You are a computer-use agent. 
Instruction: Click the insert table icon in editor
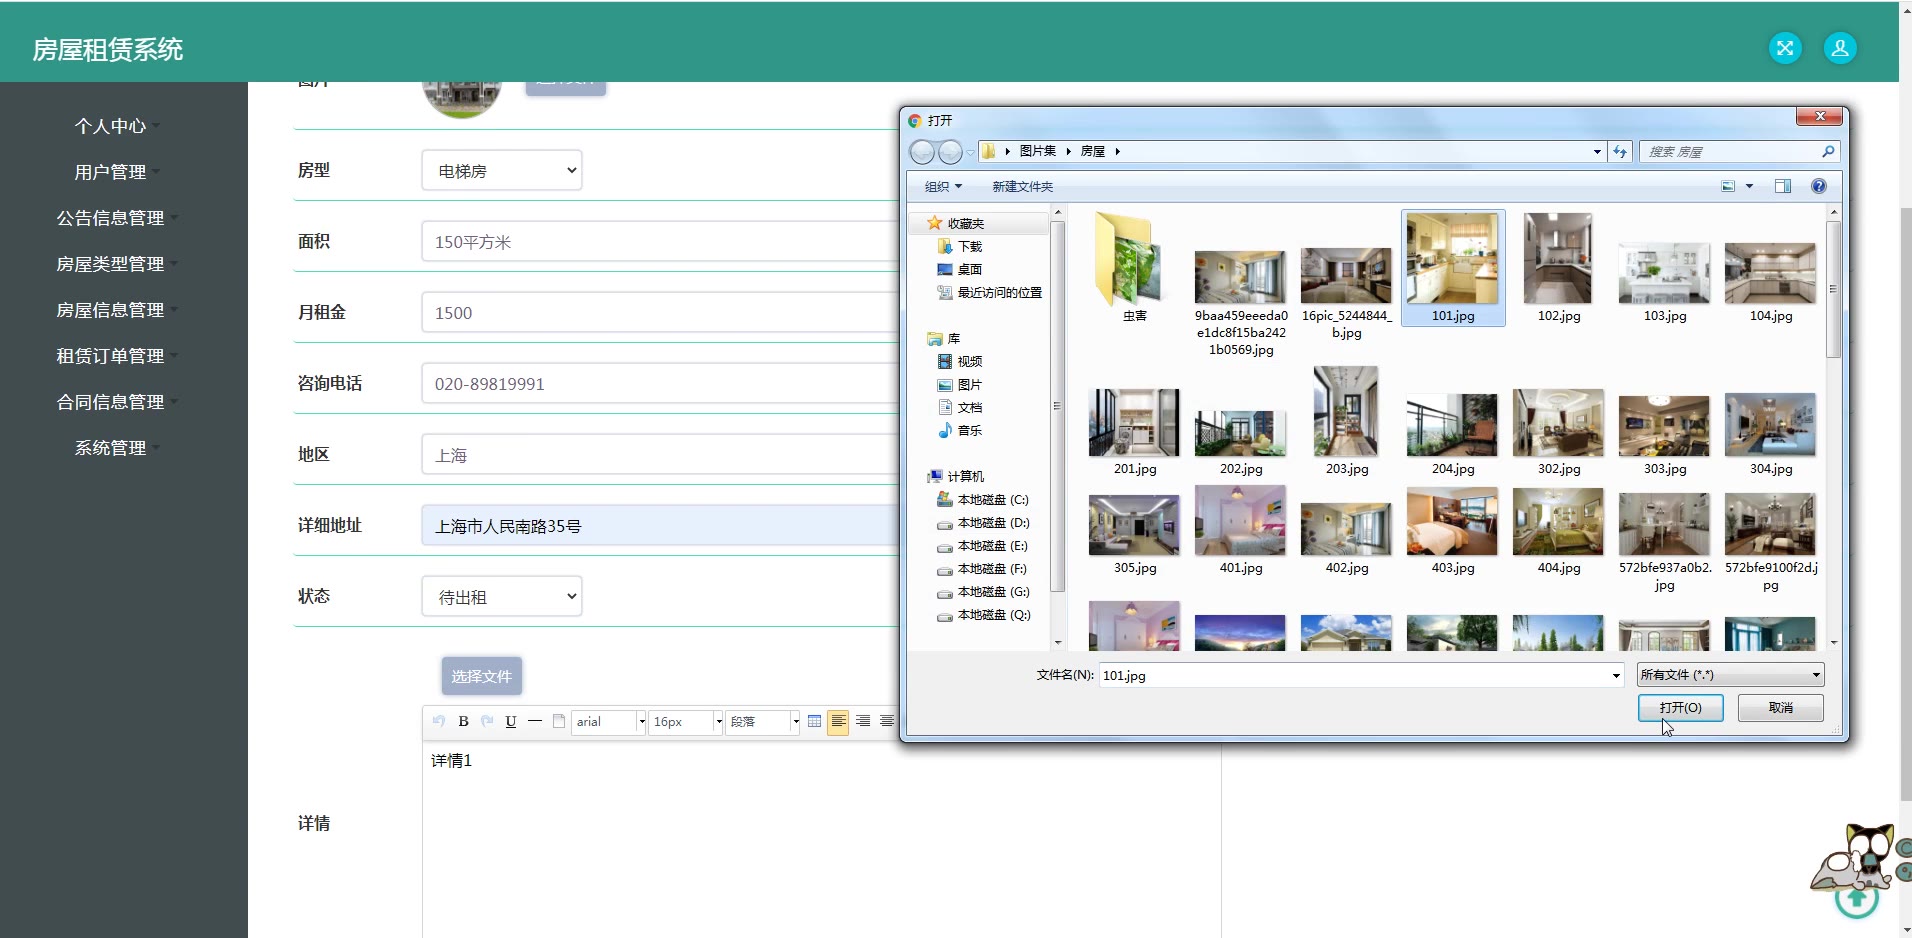[x=814, y=721]
